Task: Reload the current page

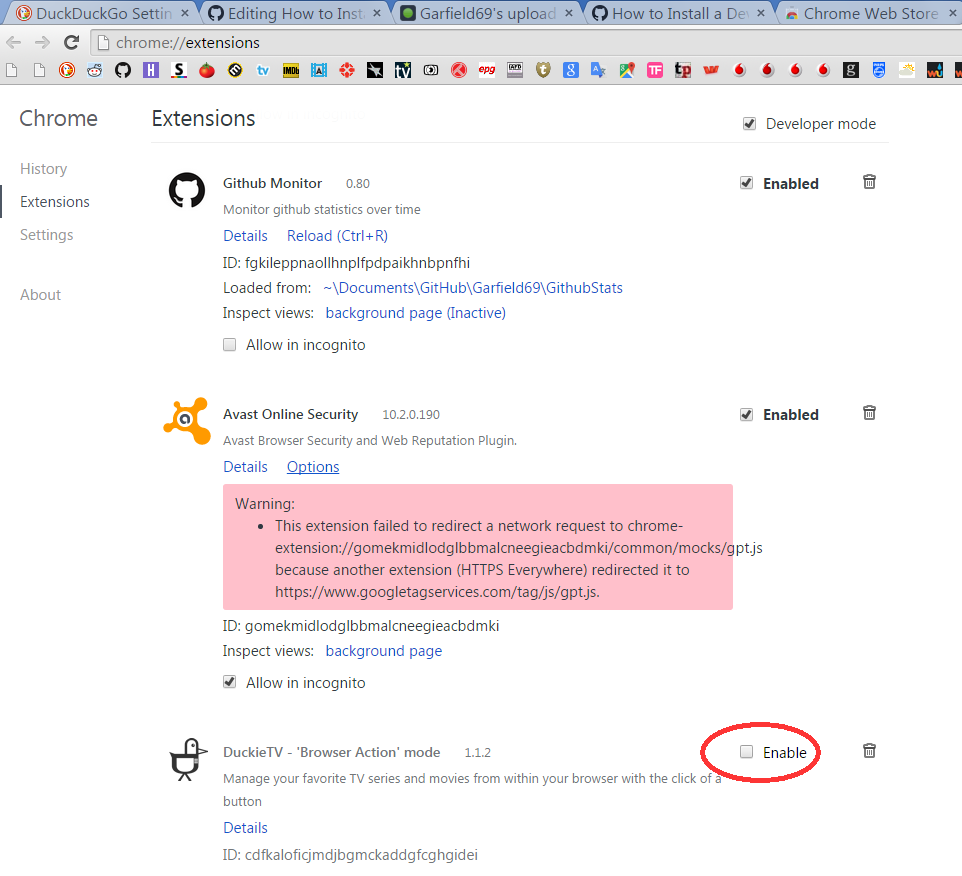Action: [x=72, y=42]
